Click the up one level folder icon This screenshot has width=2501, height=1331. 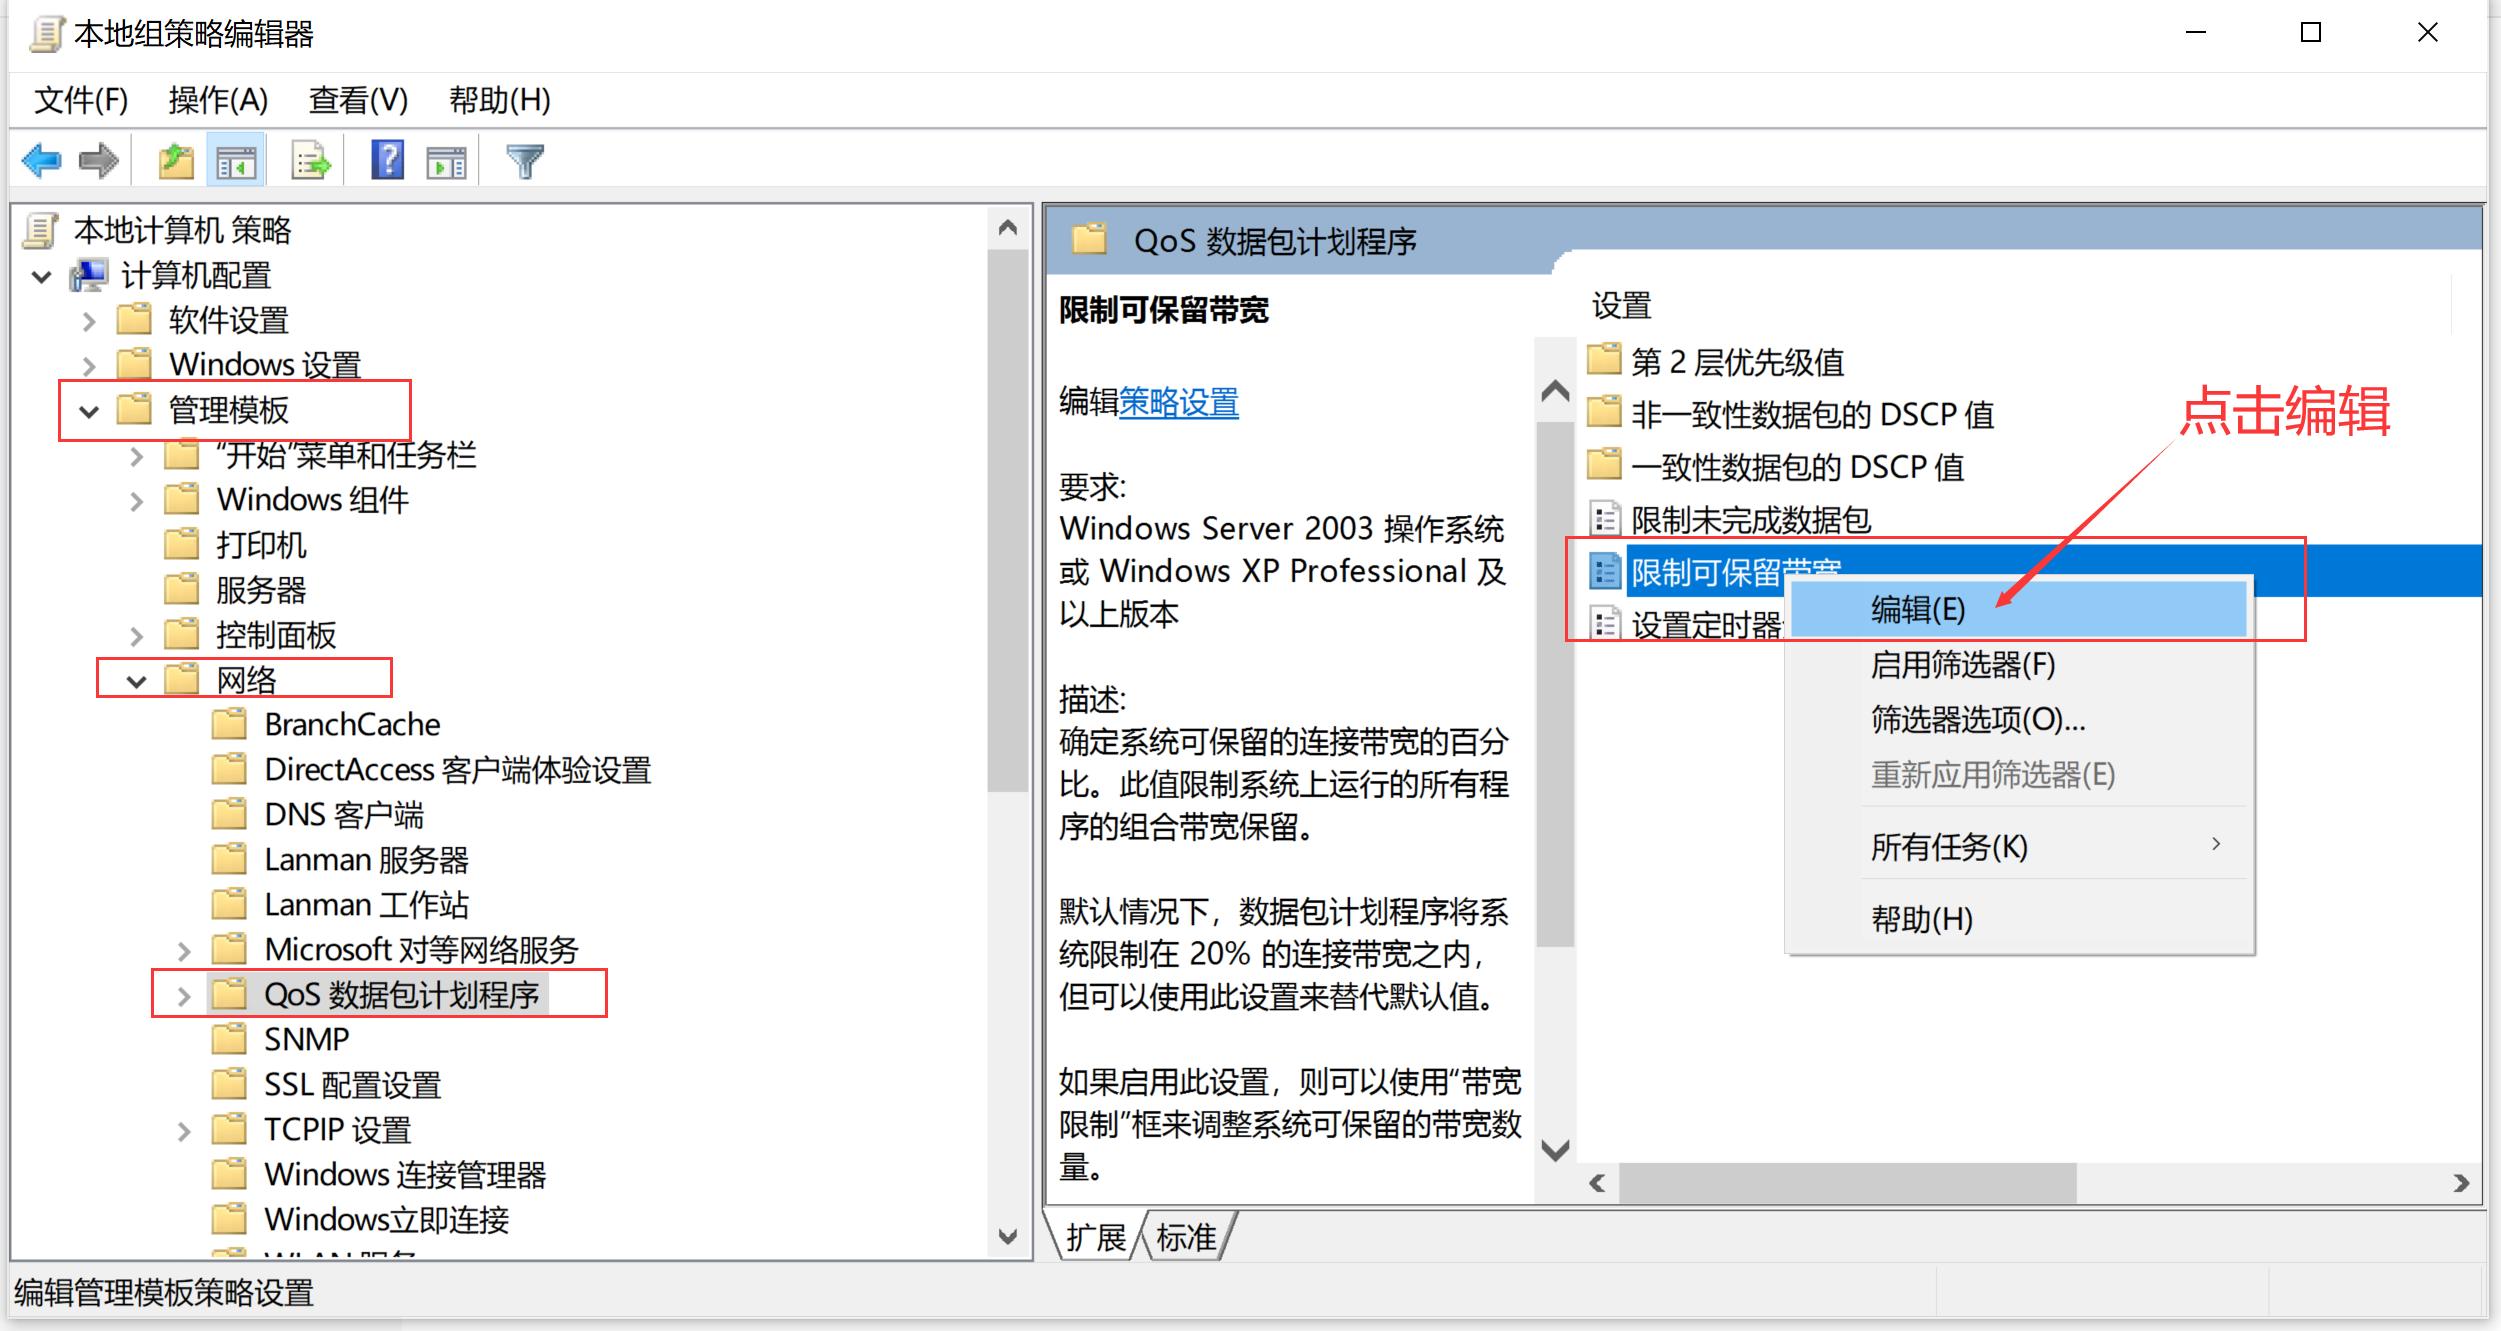(x=175, y=160)
